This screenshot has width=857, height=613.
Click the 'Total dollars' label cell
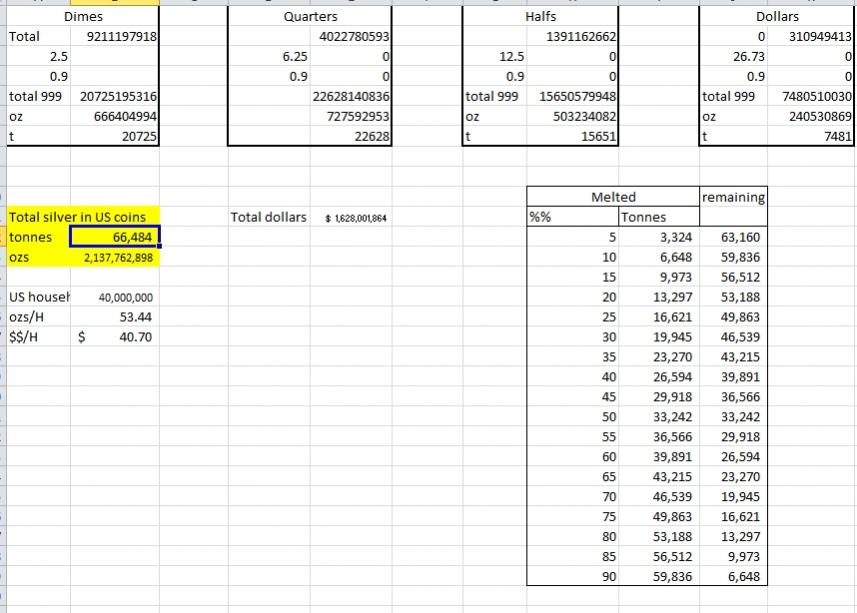(268, 217)
